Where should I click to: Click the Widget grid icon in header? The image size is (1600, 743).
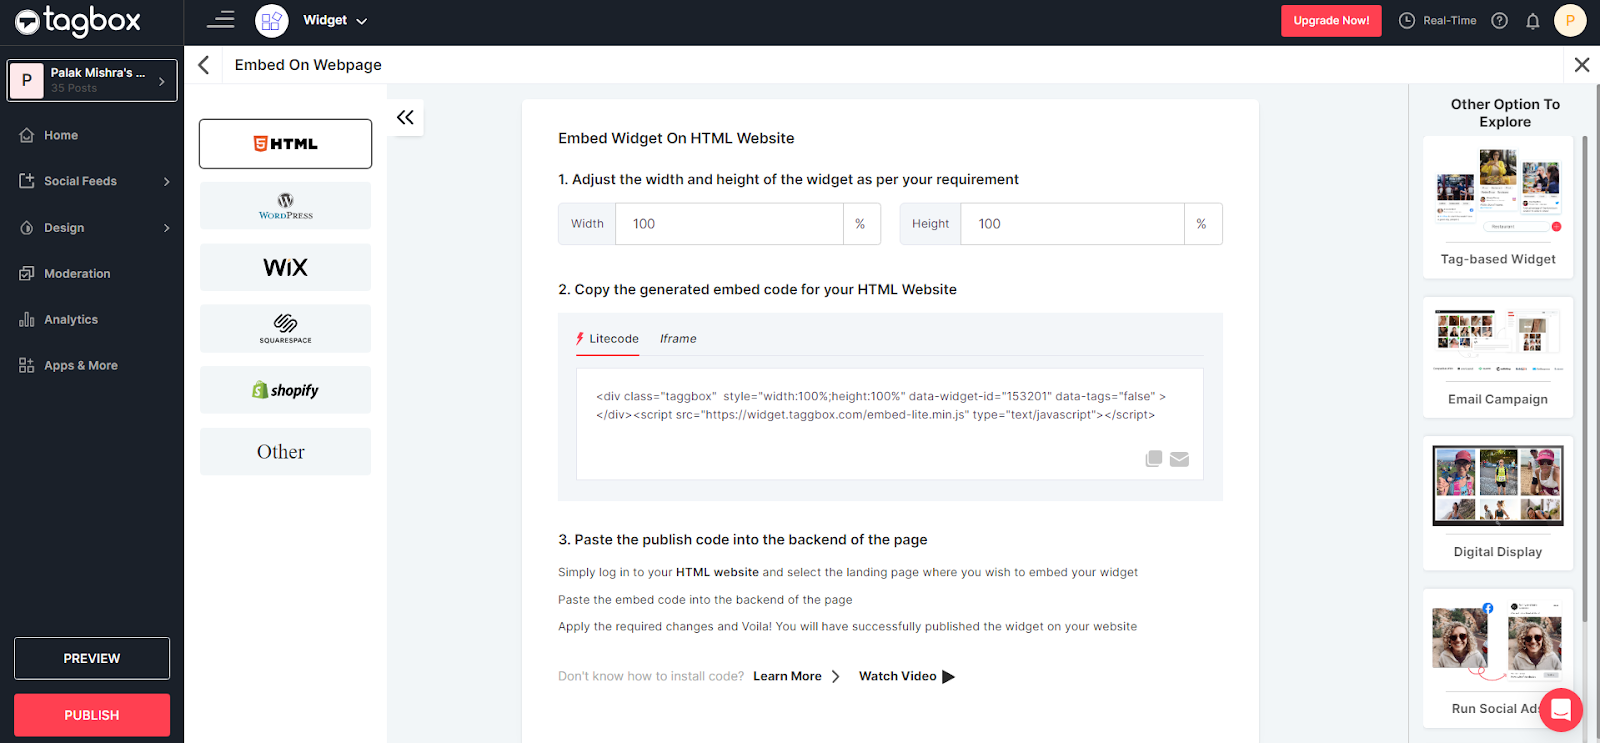click(x=272, y=21)
